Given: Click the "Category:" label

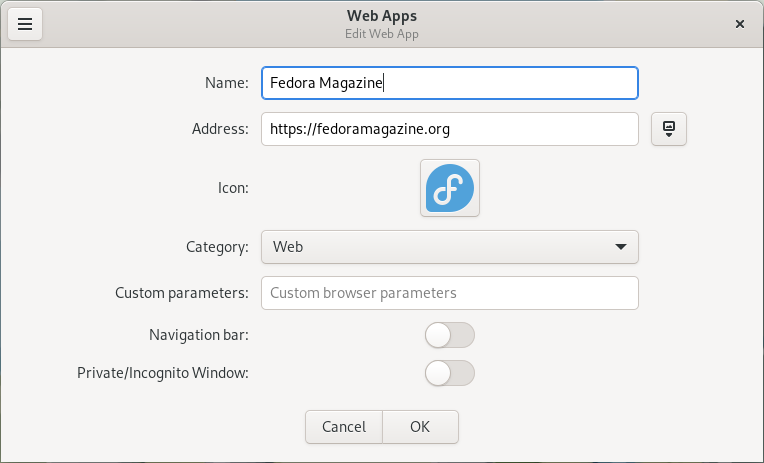Looking at the screenshot, I should point(217,246).
